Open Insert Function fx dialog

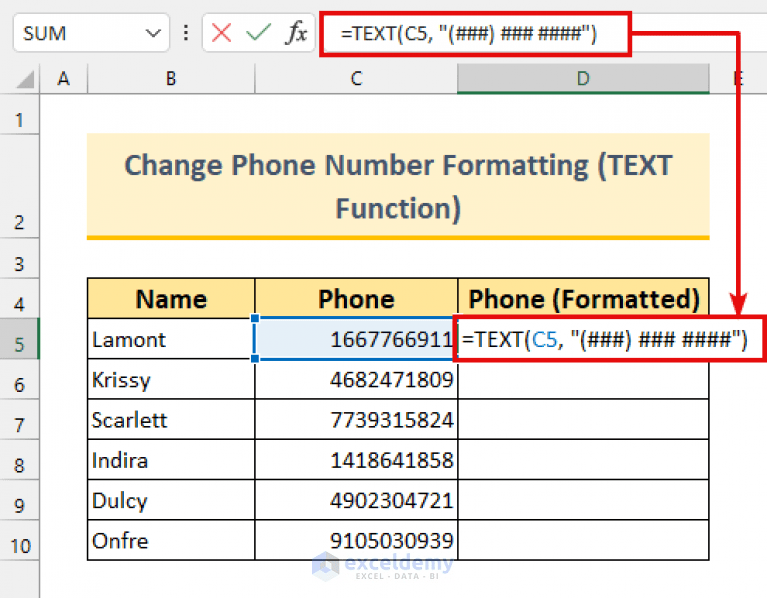tap(296, 33)
